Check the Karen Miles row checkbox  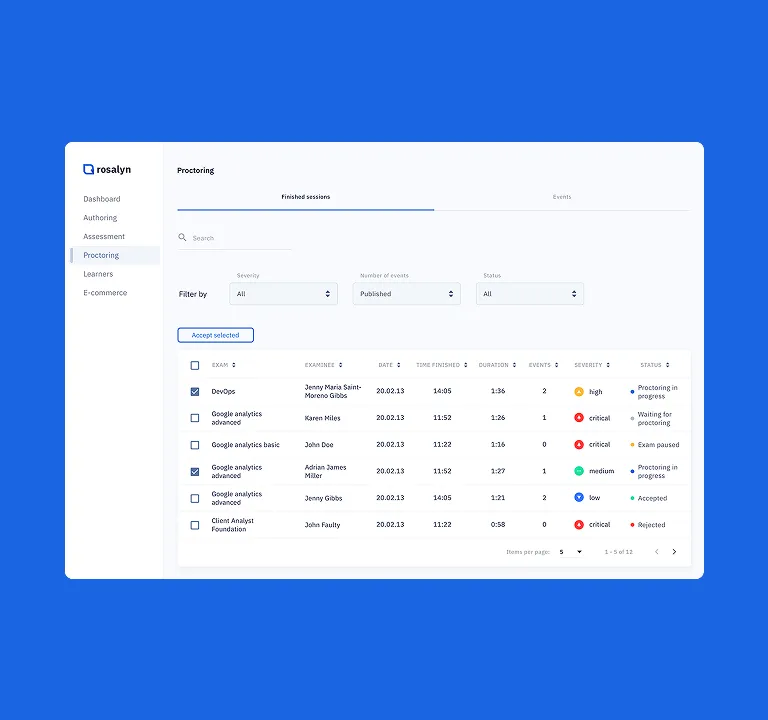coord(195,418)
